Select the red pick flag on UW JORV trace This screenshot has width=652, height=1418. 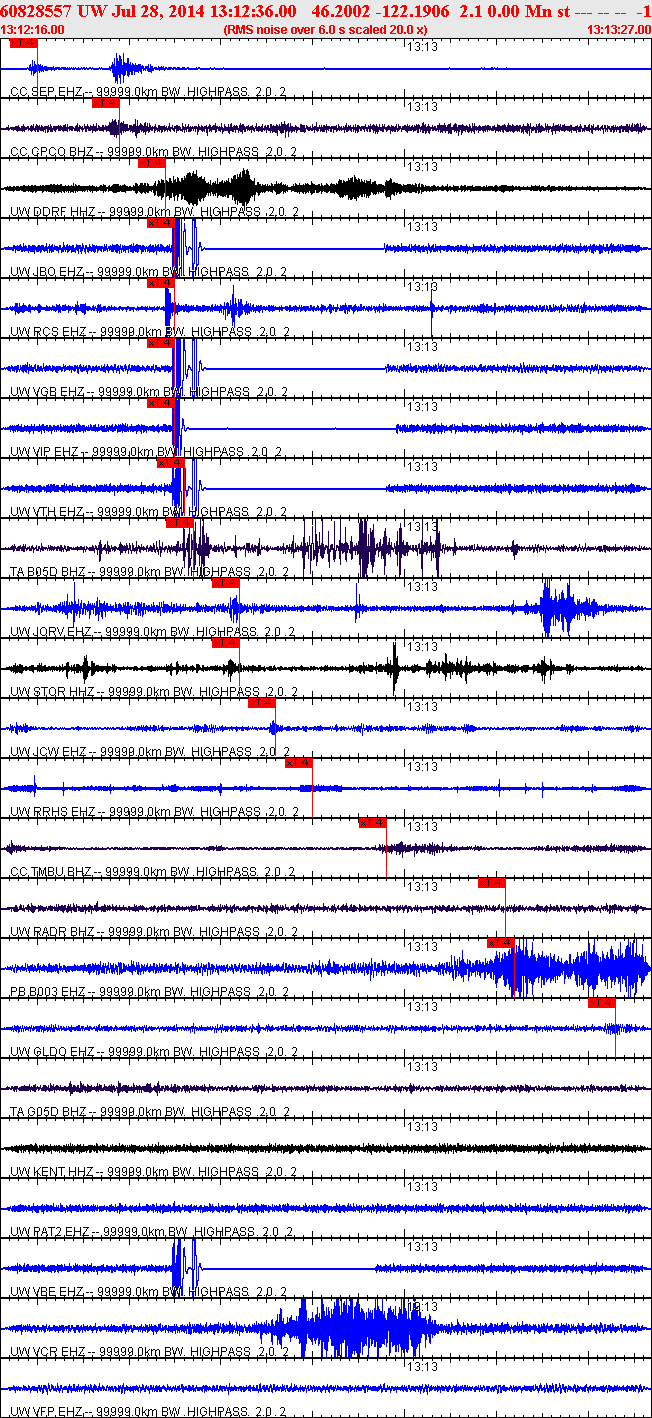[226, 583]
